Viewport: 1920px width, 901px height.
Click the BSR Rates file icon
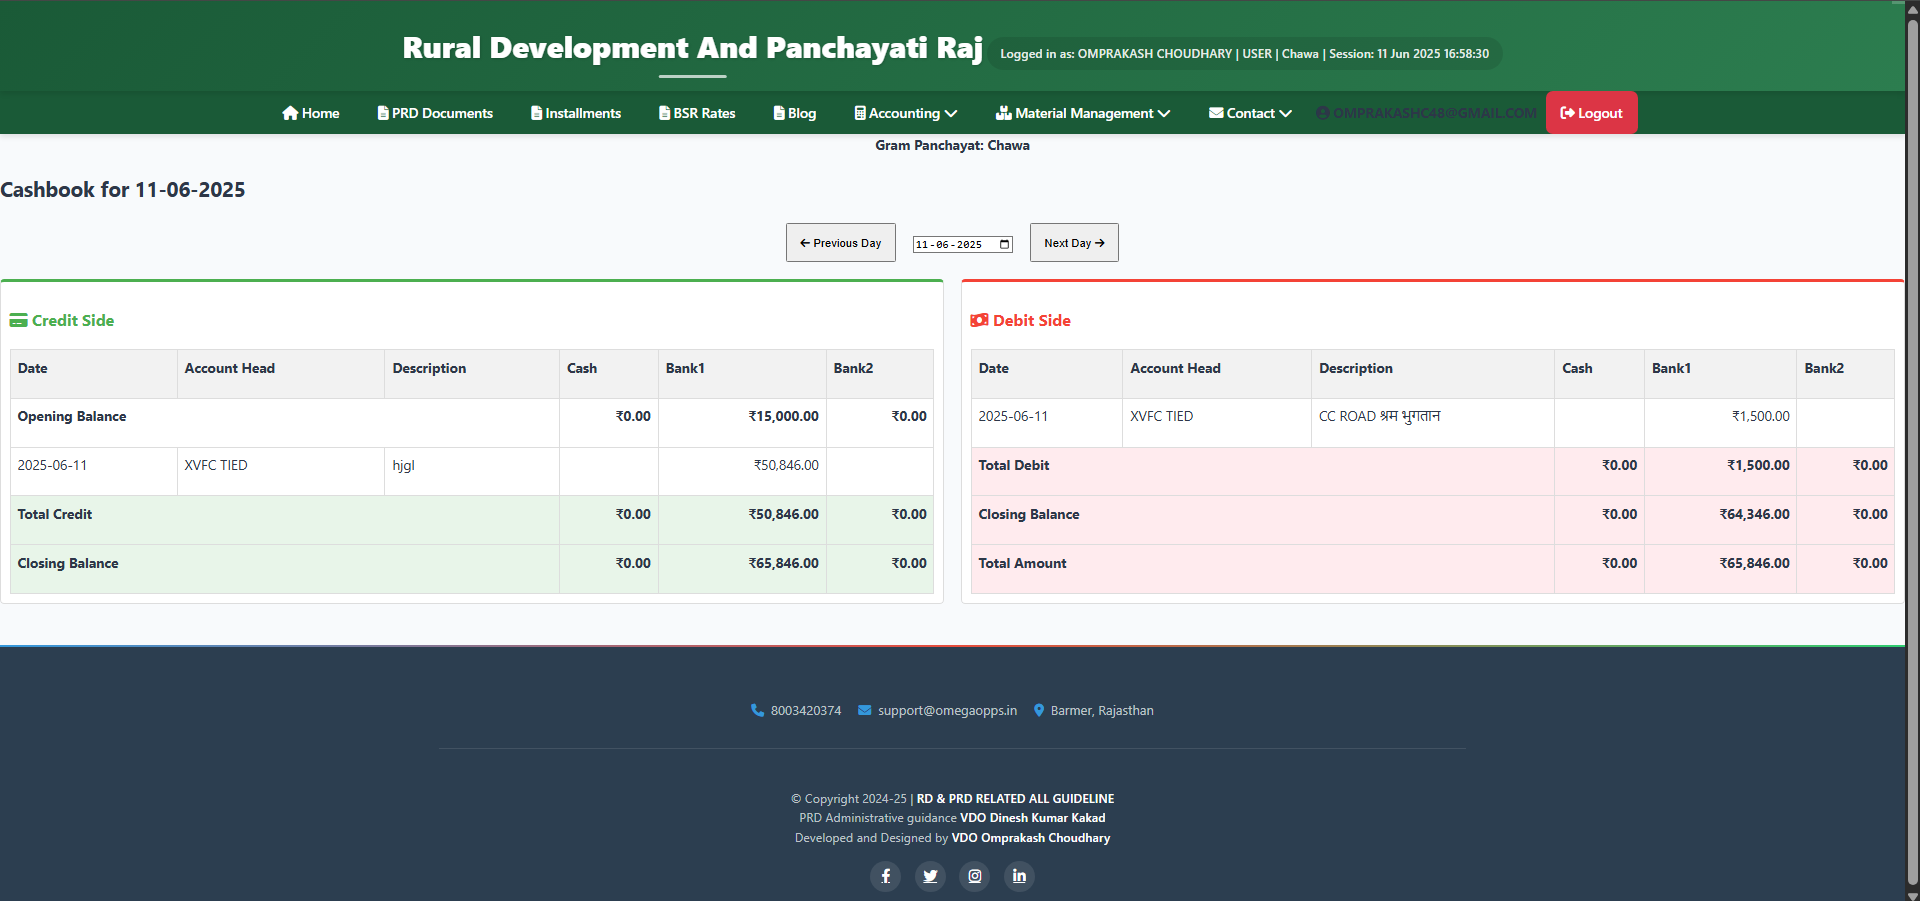coord(665,113)
